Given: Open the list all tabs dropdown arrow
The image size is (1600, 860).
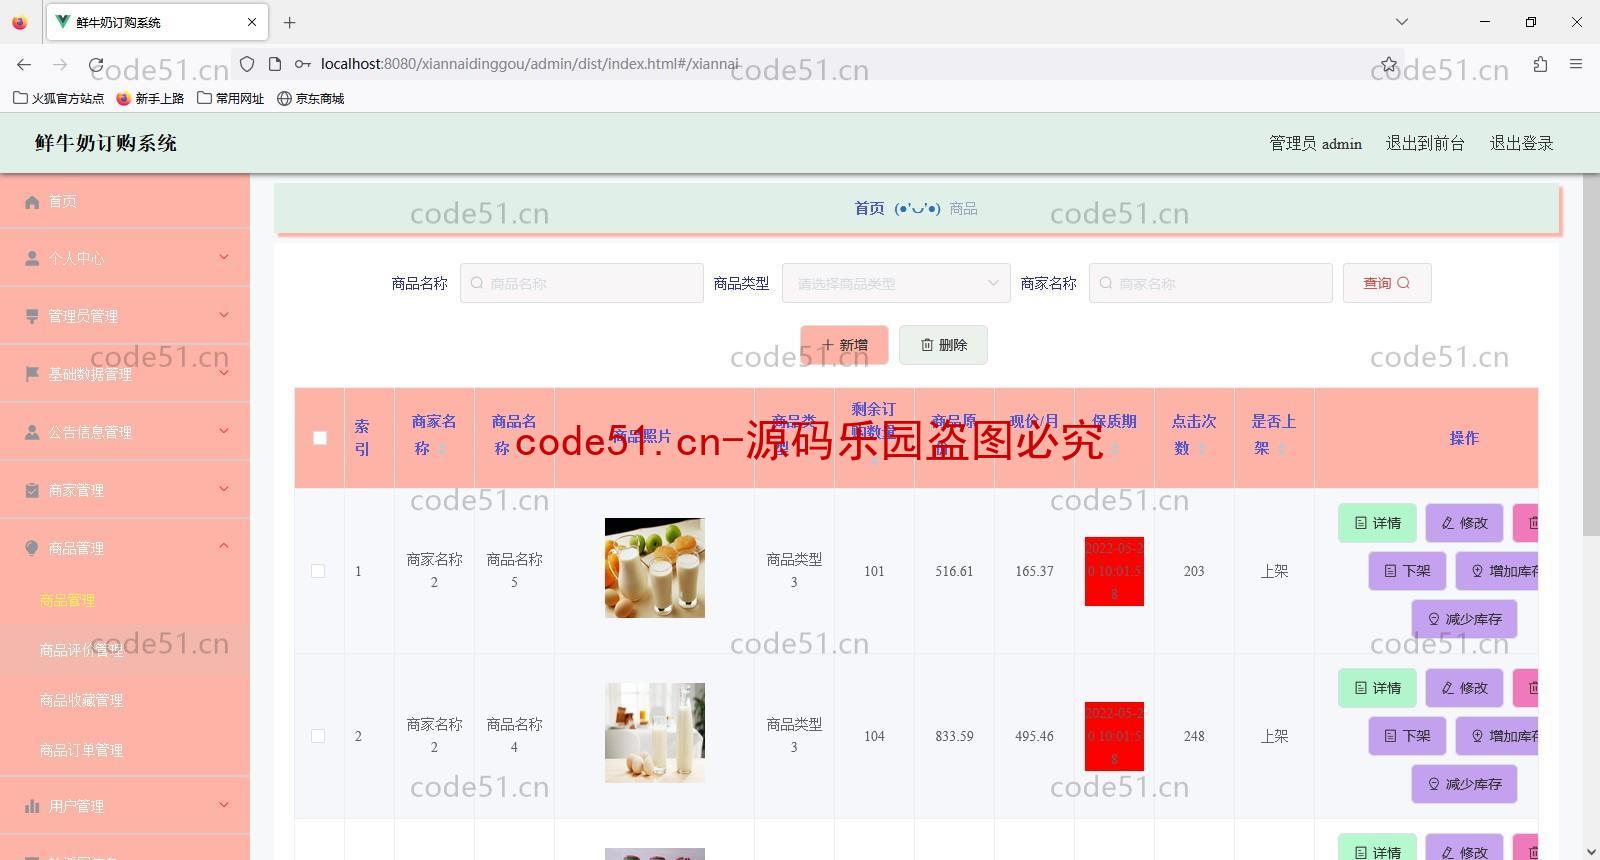Looking at the screenshot, I should [x=1401, y=22].
